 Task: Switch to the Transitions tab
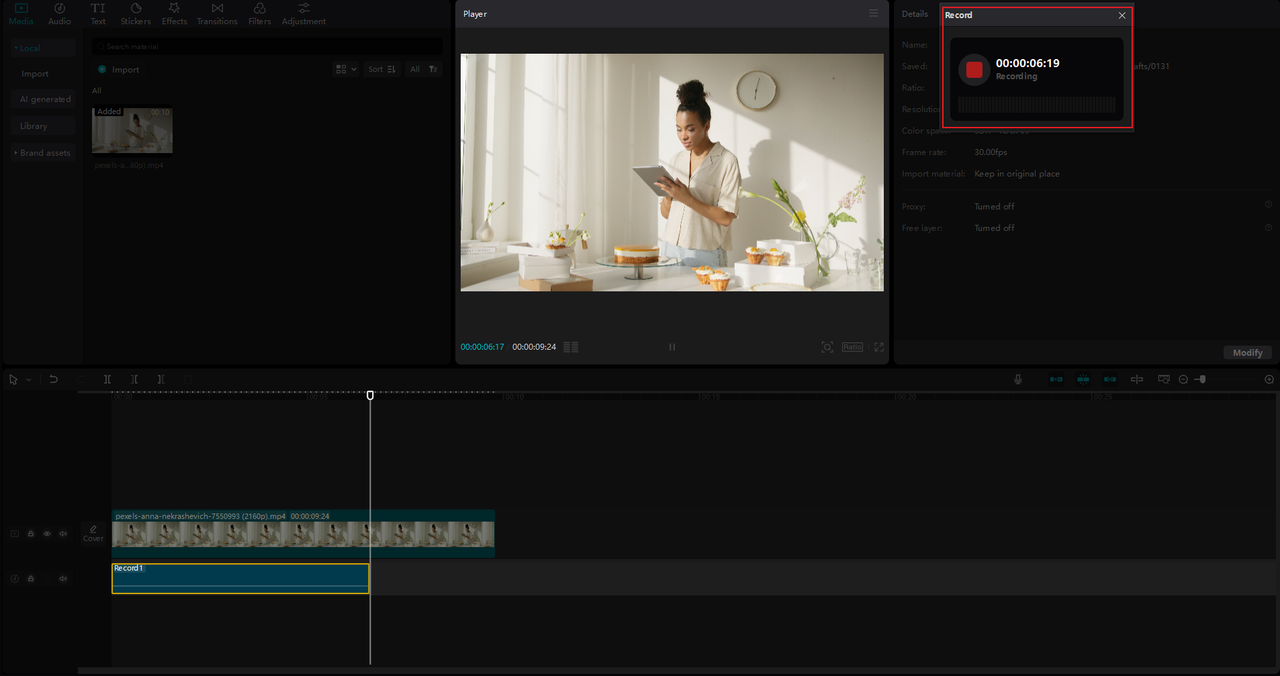[217, 13]
